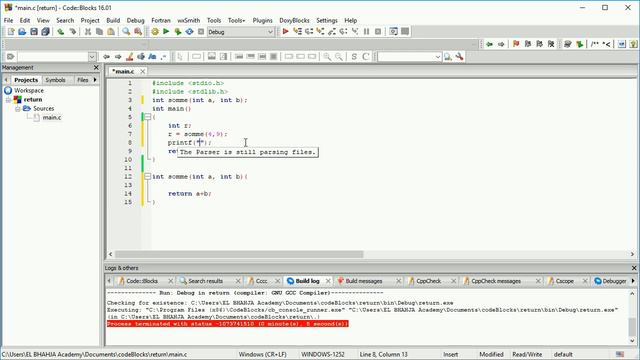This screenshot has width=640, height=360.
Task: Open the Settings menu
Action: [x=327, y=20]
